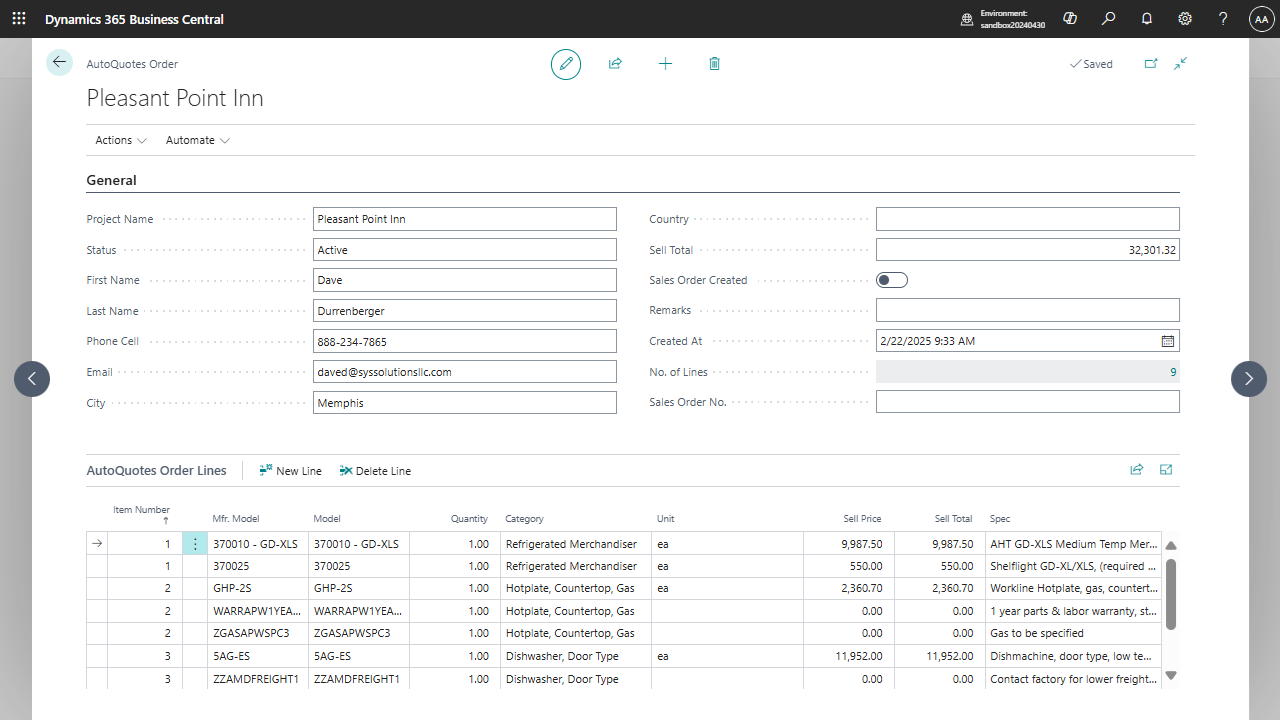Click the Sell Price column header
Image resolution: width=1280 pixels, height=720 pixels.
pos(862,519)
